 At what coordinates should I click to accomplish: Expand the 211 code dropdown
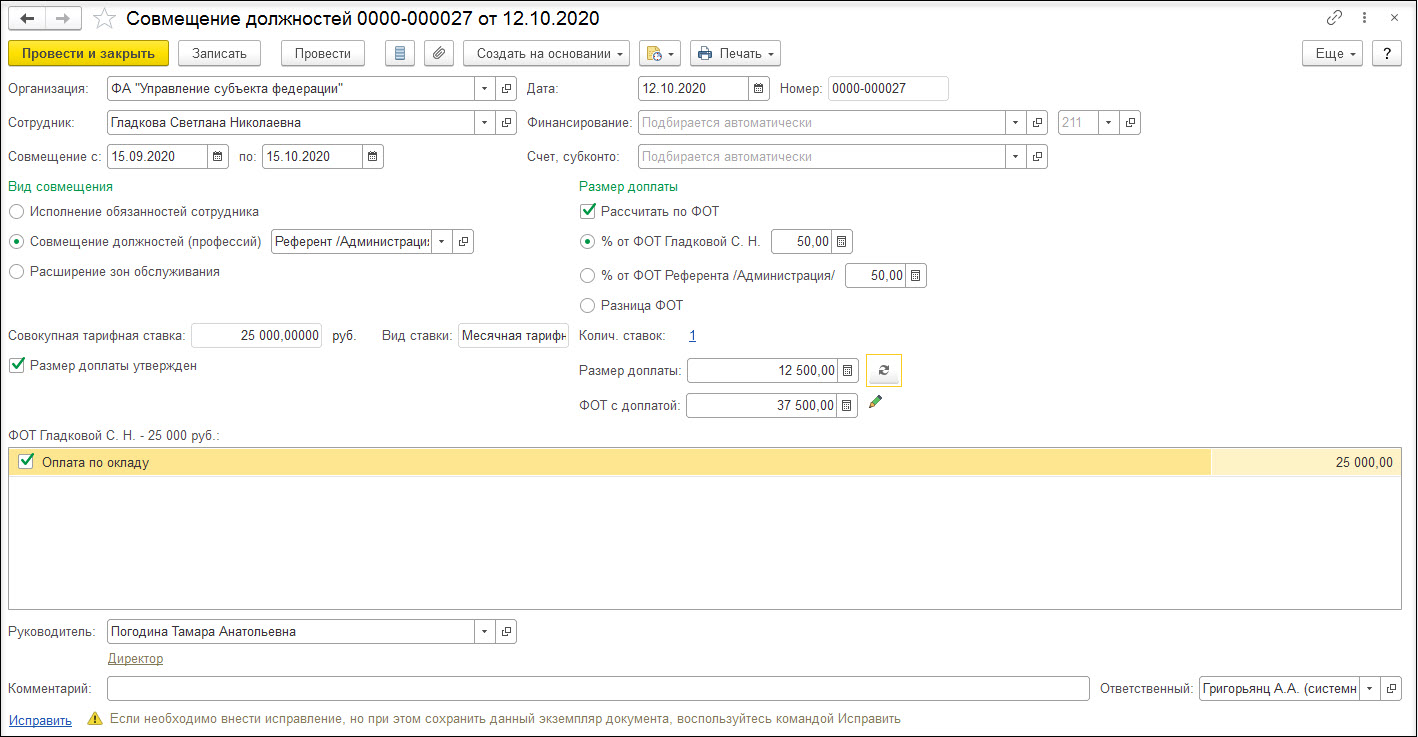[x=1109, y=122]
